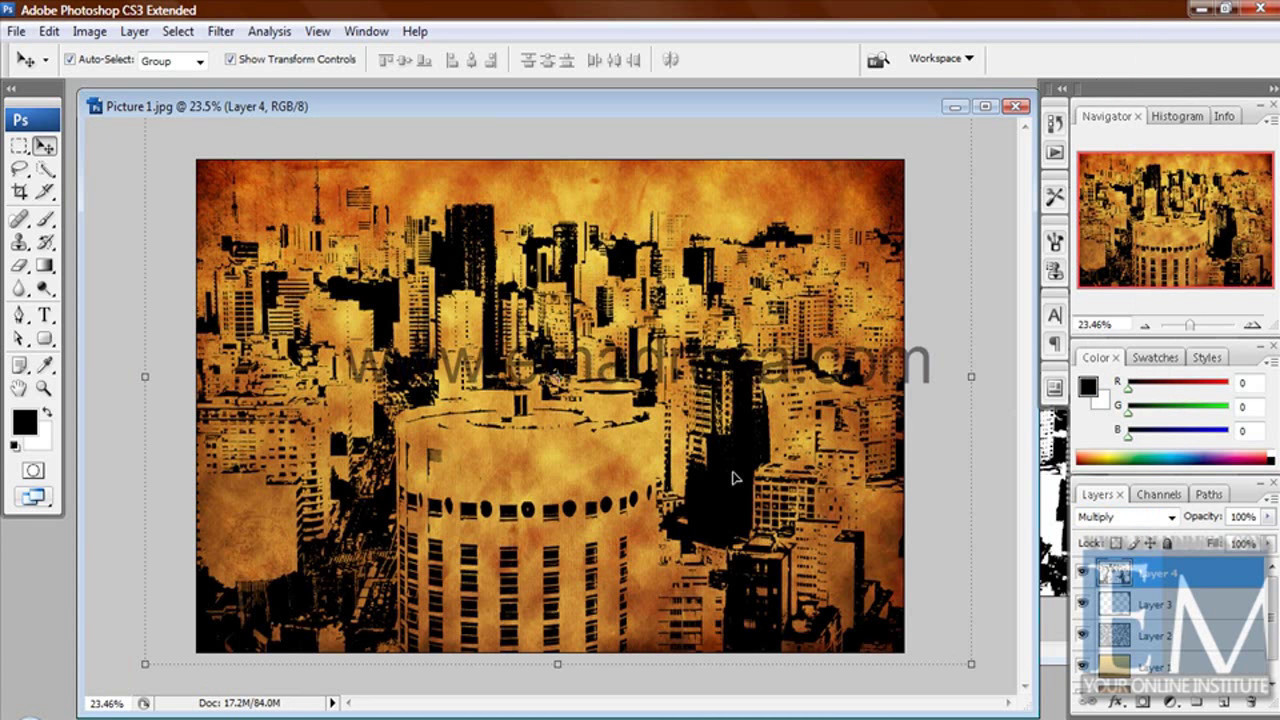Toggle lock position in Layers panel
Viewport: 1280px width, 720px height.
pos(1150,543)
